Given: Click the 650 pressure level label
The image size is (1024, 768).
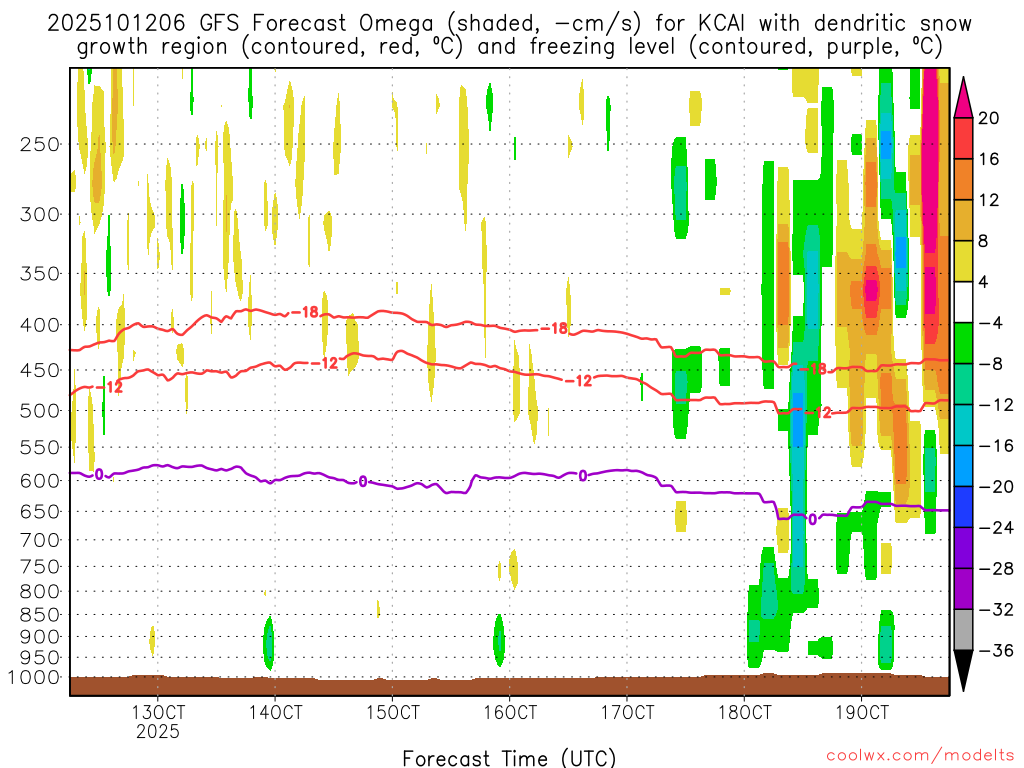Looking at the screenshot, I should click(40, 511).
